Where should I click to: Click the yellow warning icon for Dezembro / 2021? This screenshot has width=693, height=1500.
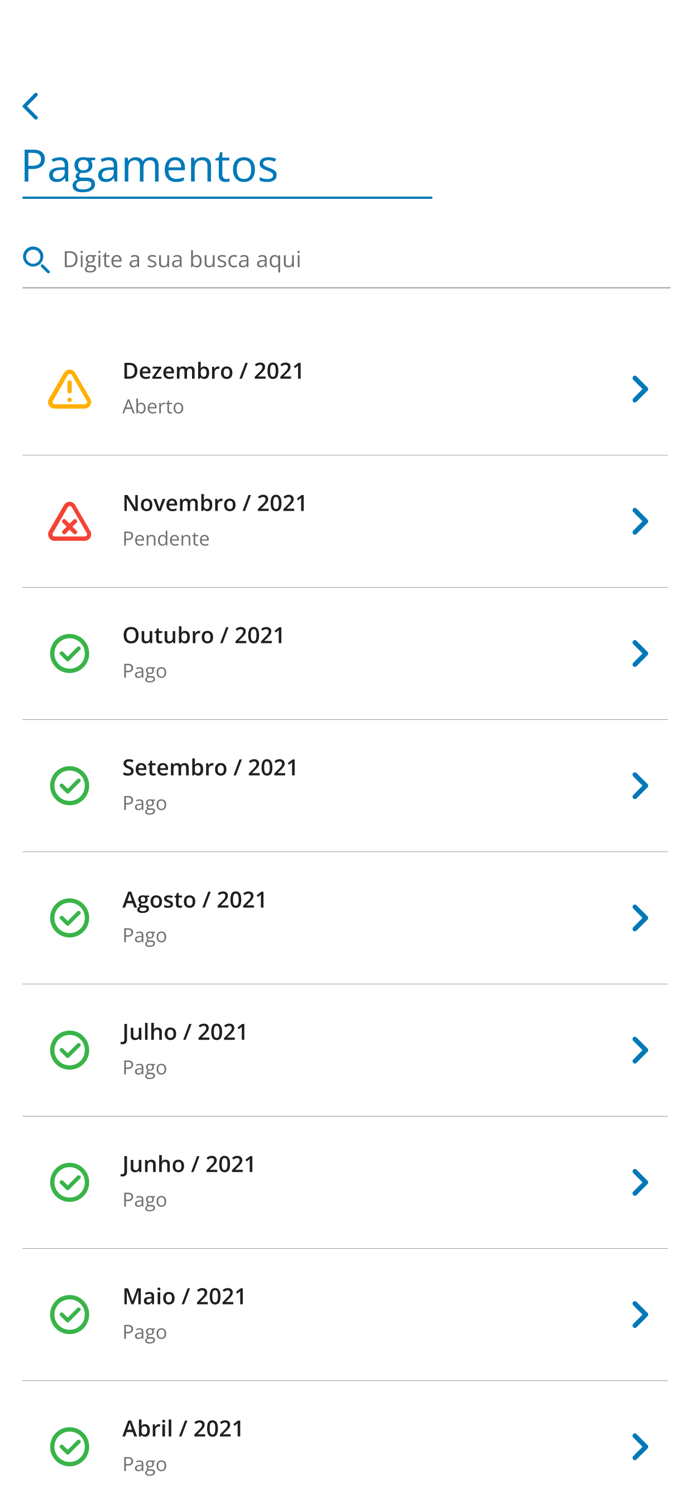[70, 388]
